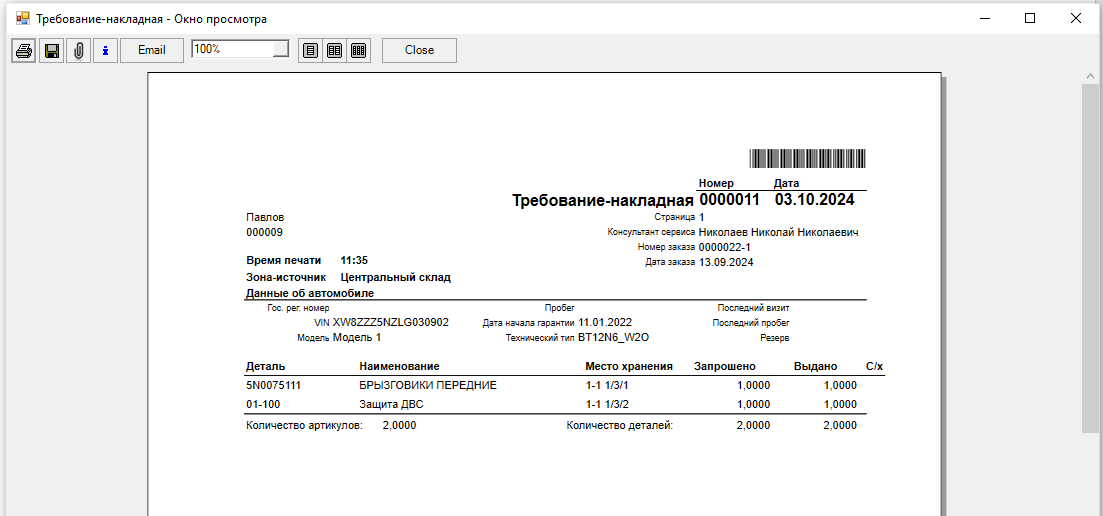The width and height of the screenshot is (1103, 516).
Task: Minimize the preview window
Action: 984,18
